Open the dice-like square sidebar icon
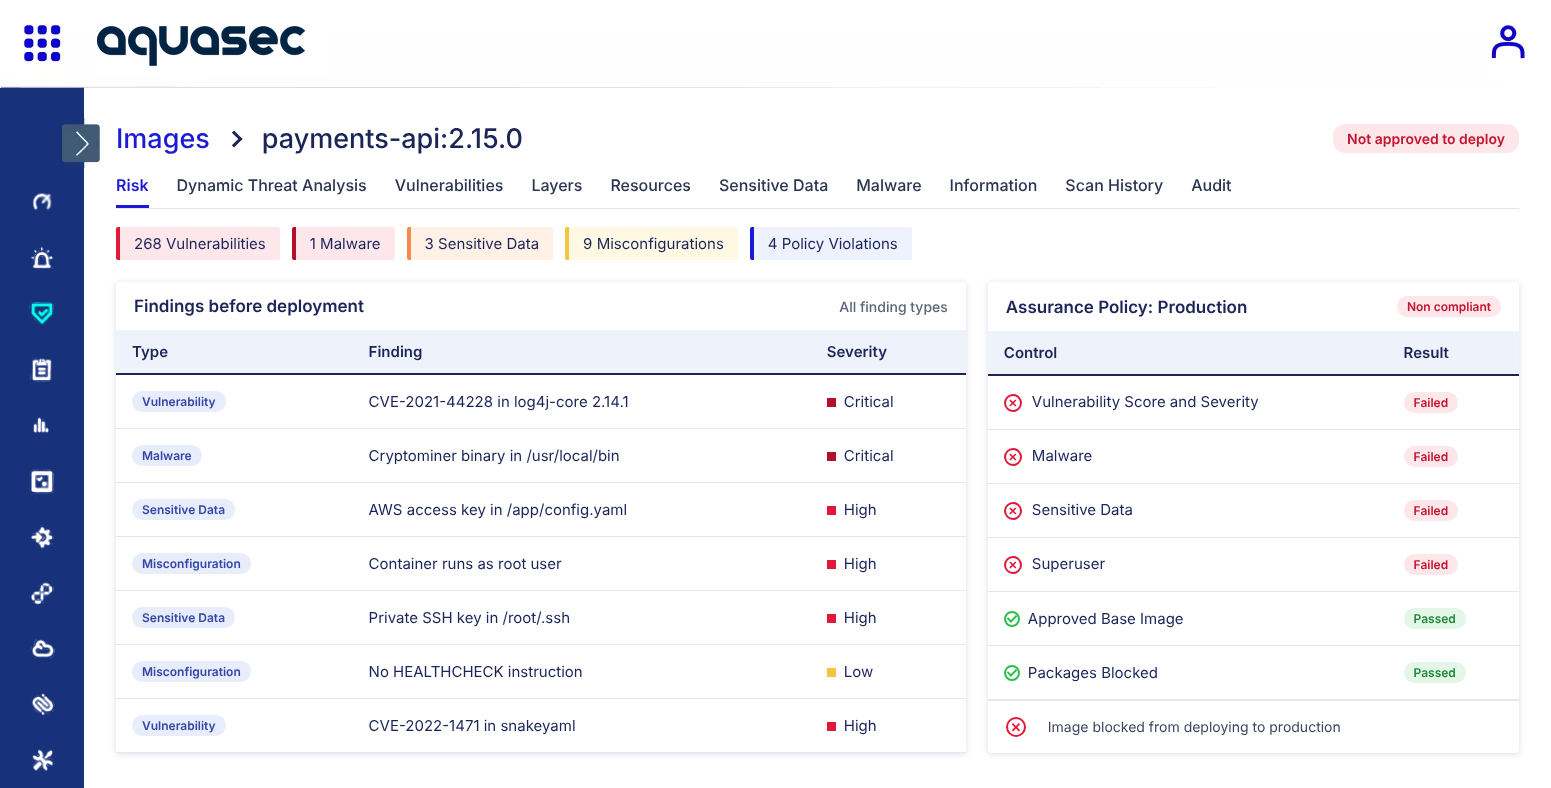 click(x=42, y=482)
